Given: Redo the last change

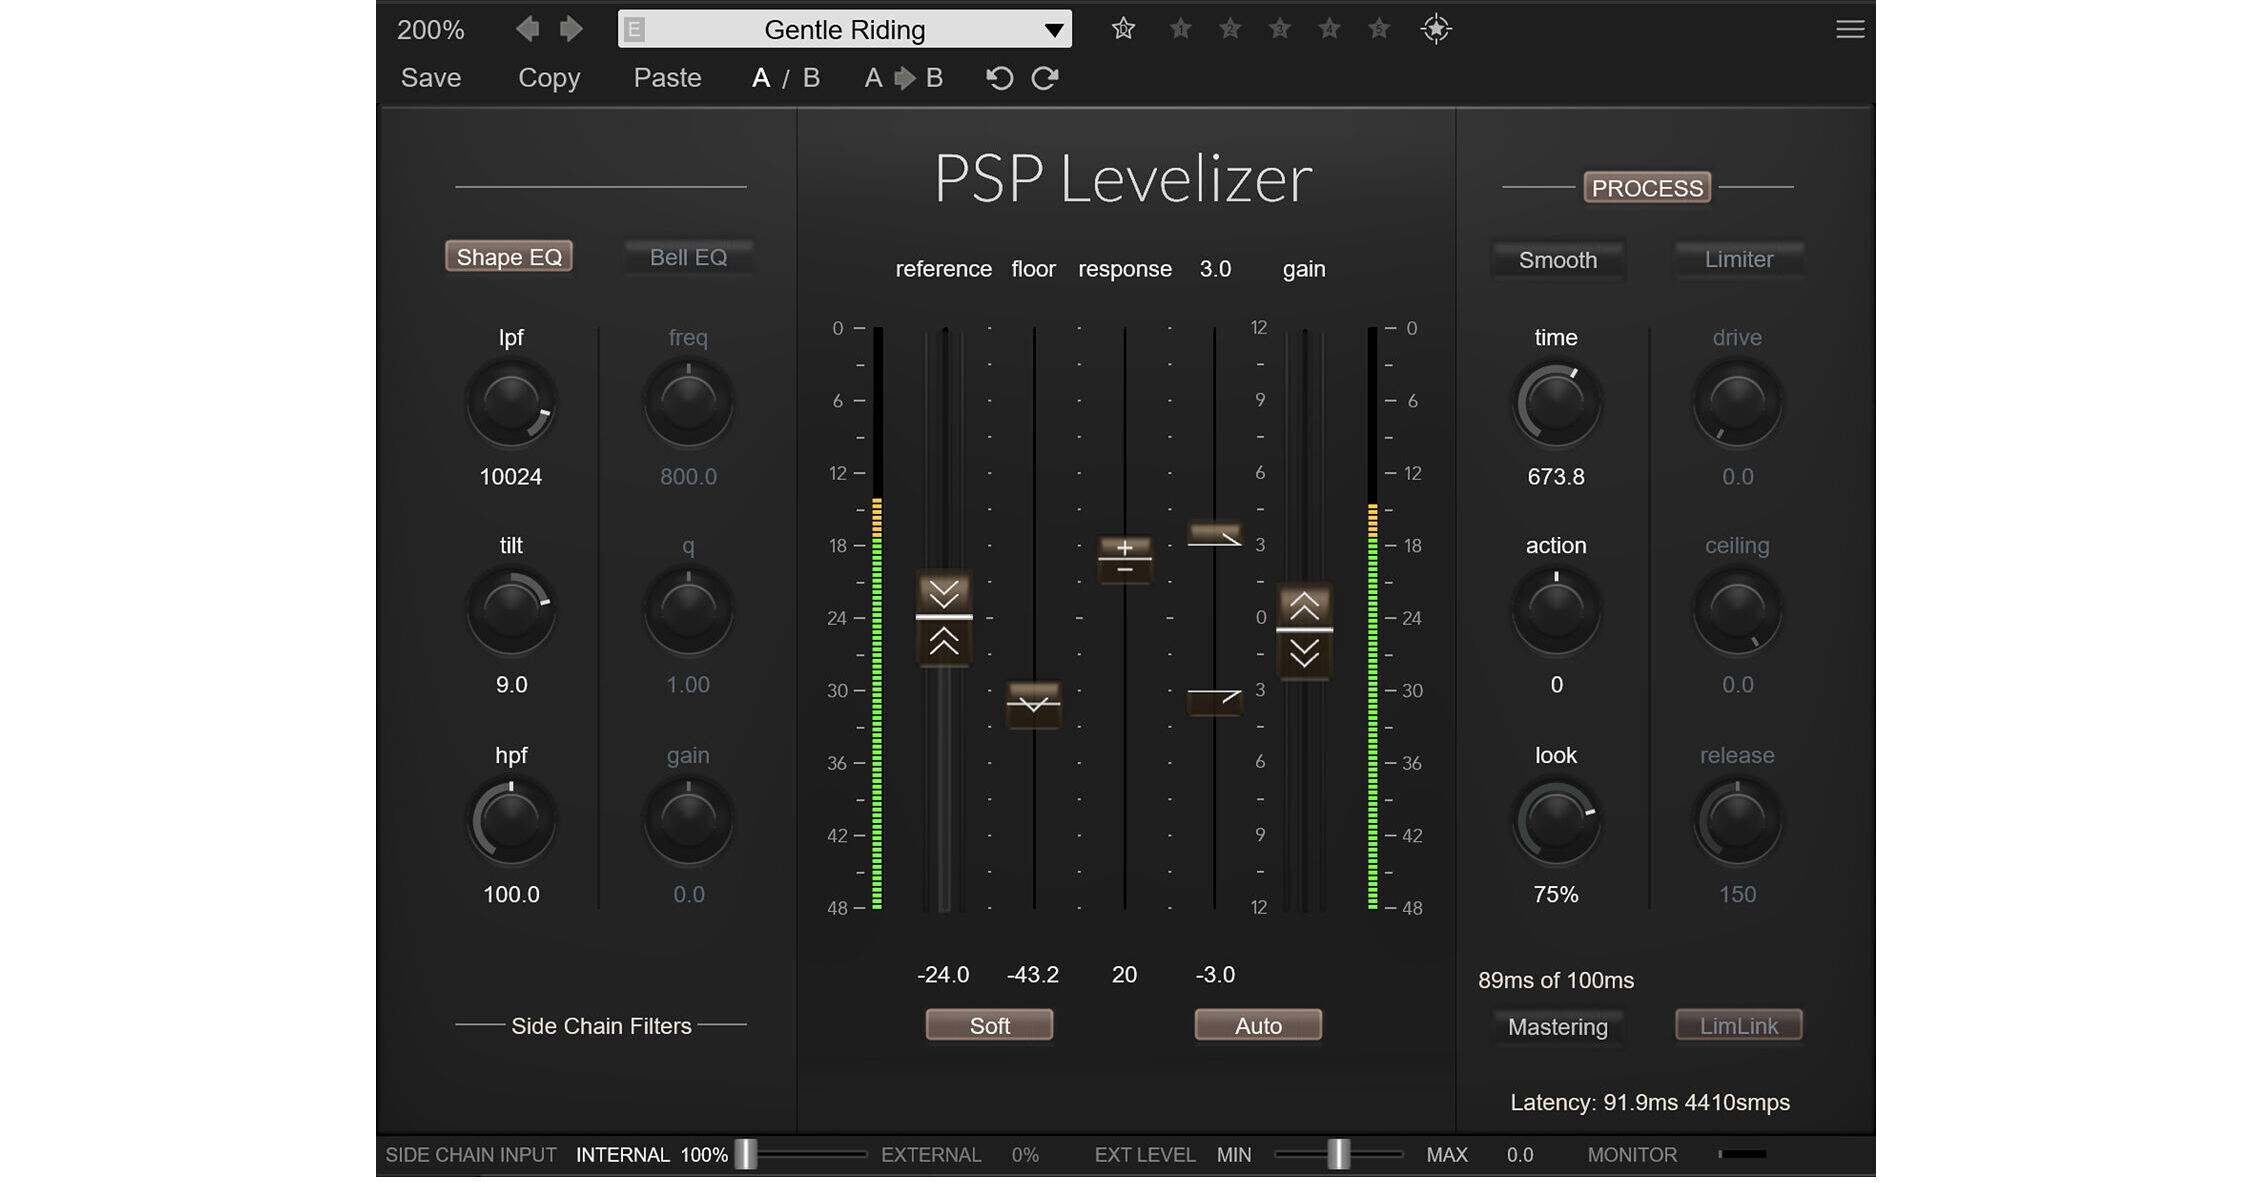Looking at the screenshot, I should click(1045, 78).
